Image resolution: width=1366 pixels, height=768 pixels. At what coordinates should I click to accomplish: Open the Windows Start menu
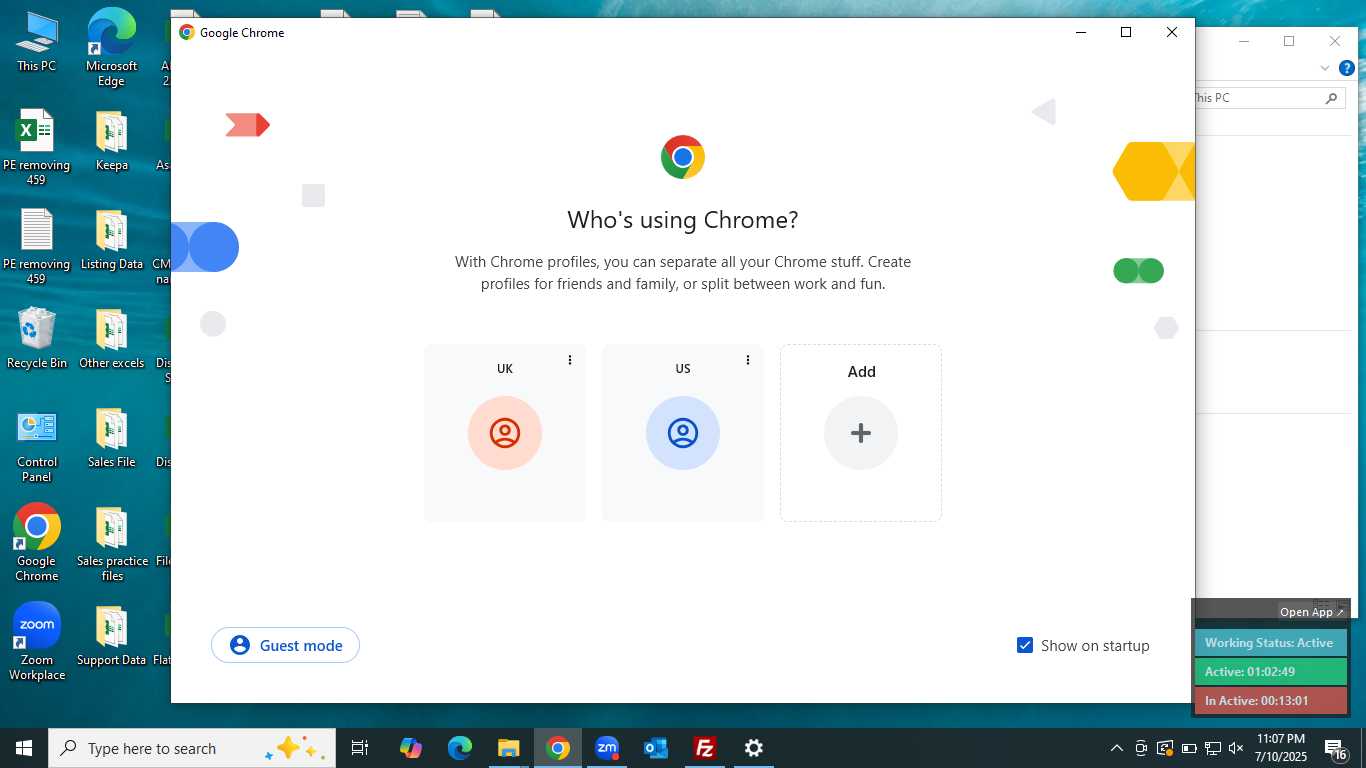click(24, 748)
